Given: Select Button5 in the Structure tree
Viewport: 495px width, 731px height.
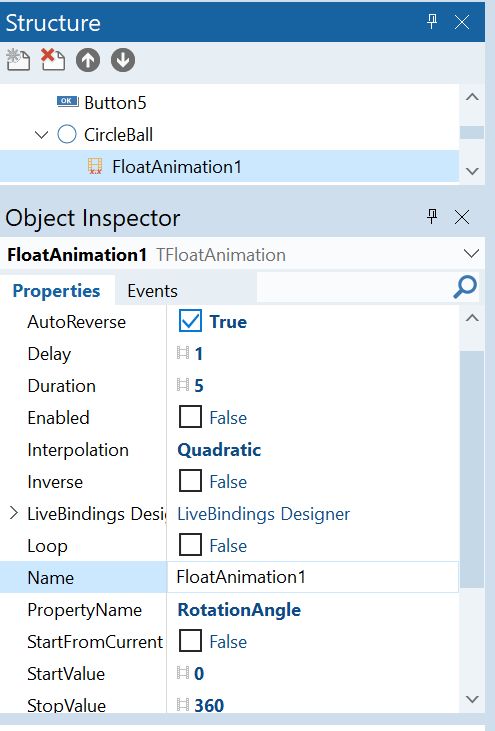Looking at the screenshot, I should pyautogui.click(x=115, y=103).
